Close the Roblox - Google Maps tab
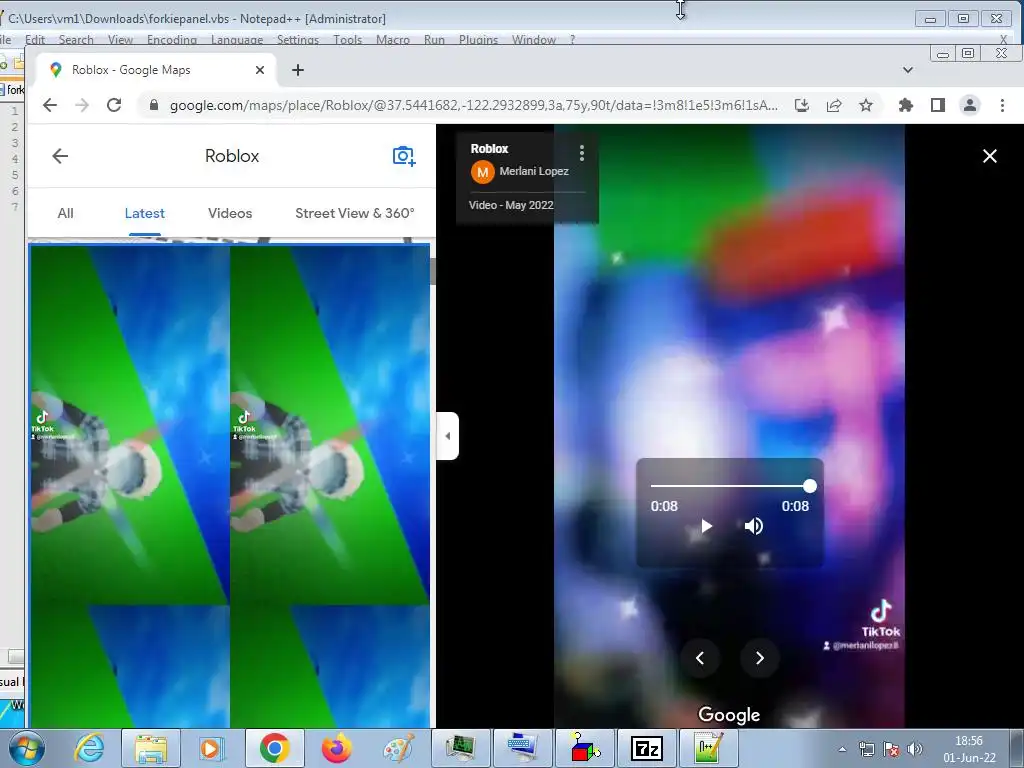 click(x=260, y=70)
